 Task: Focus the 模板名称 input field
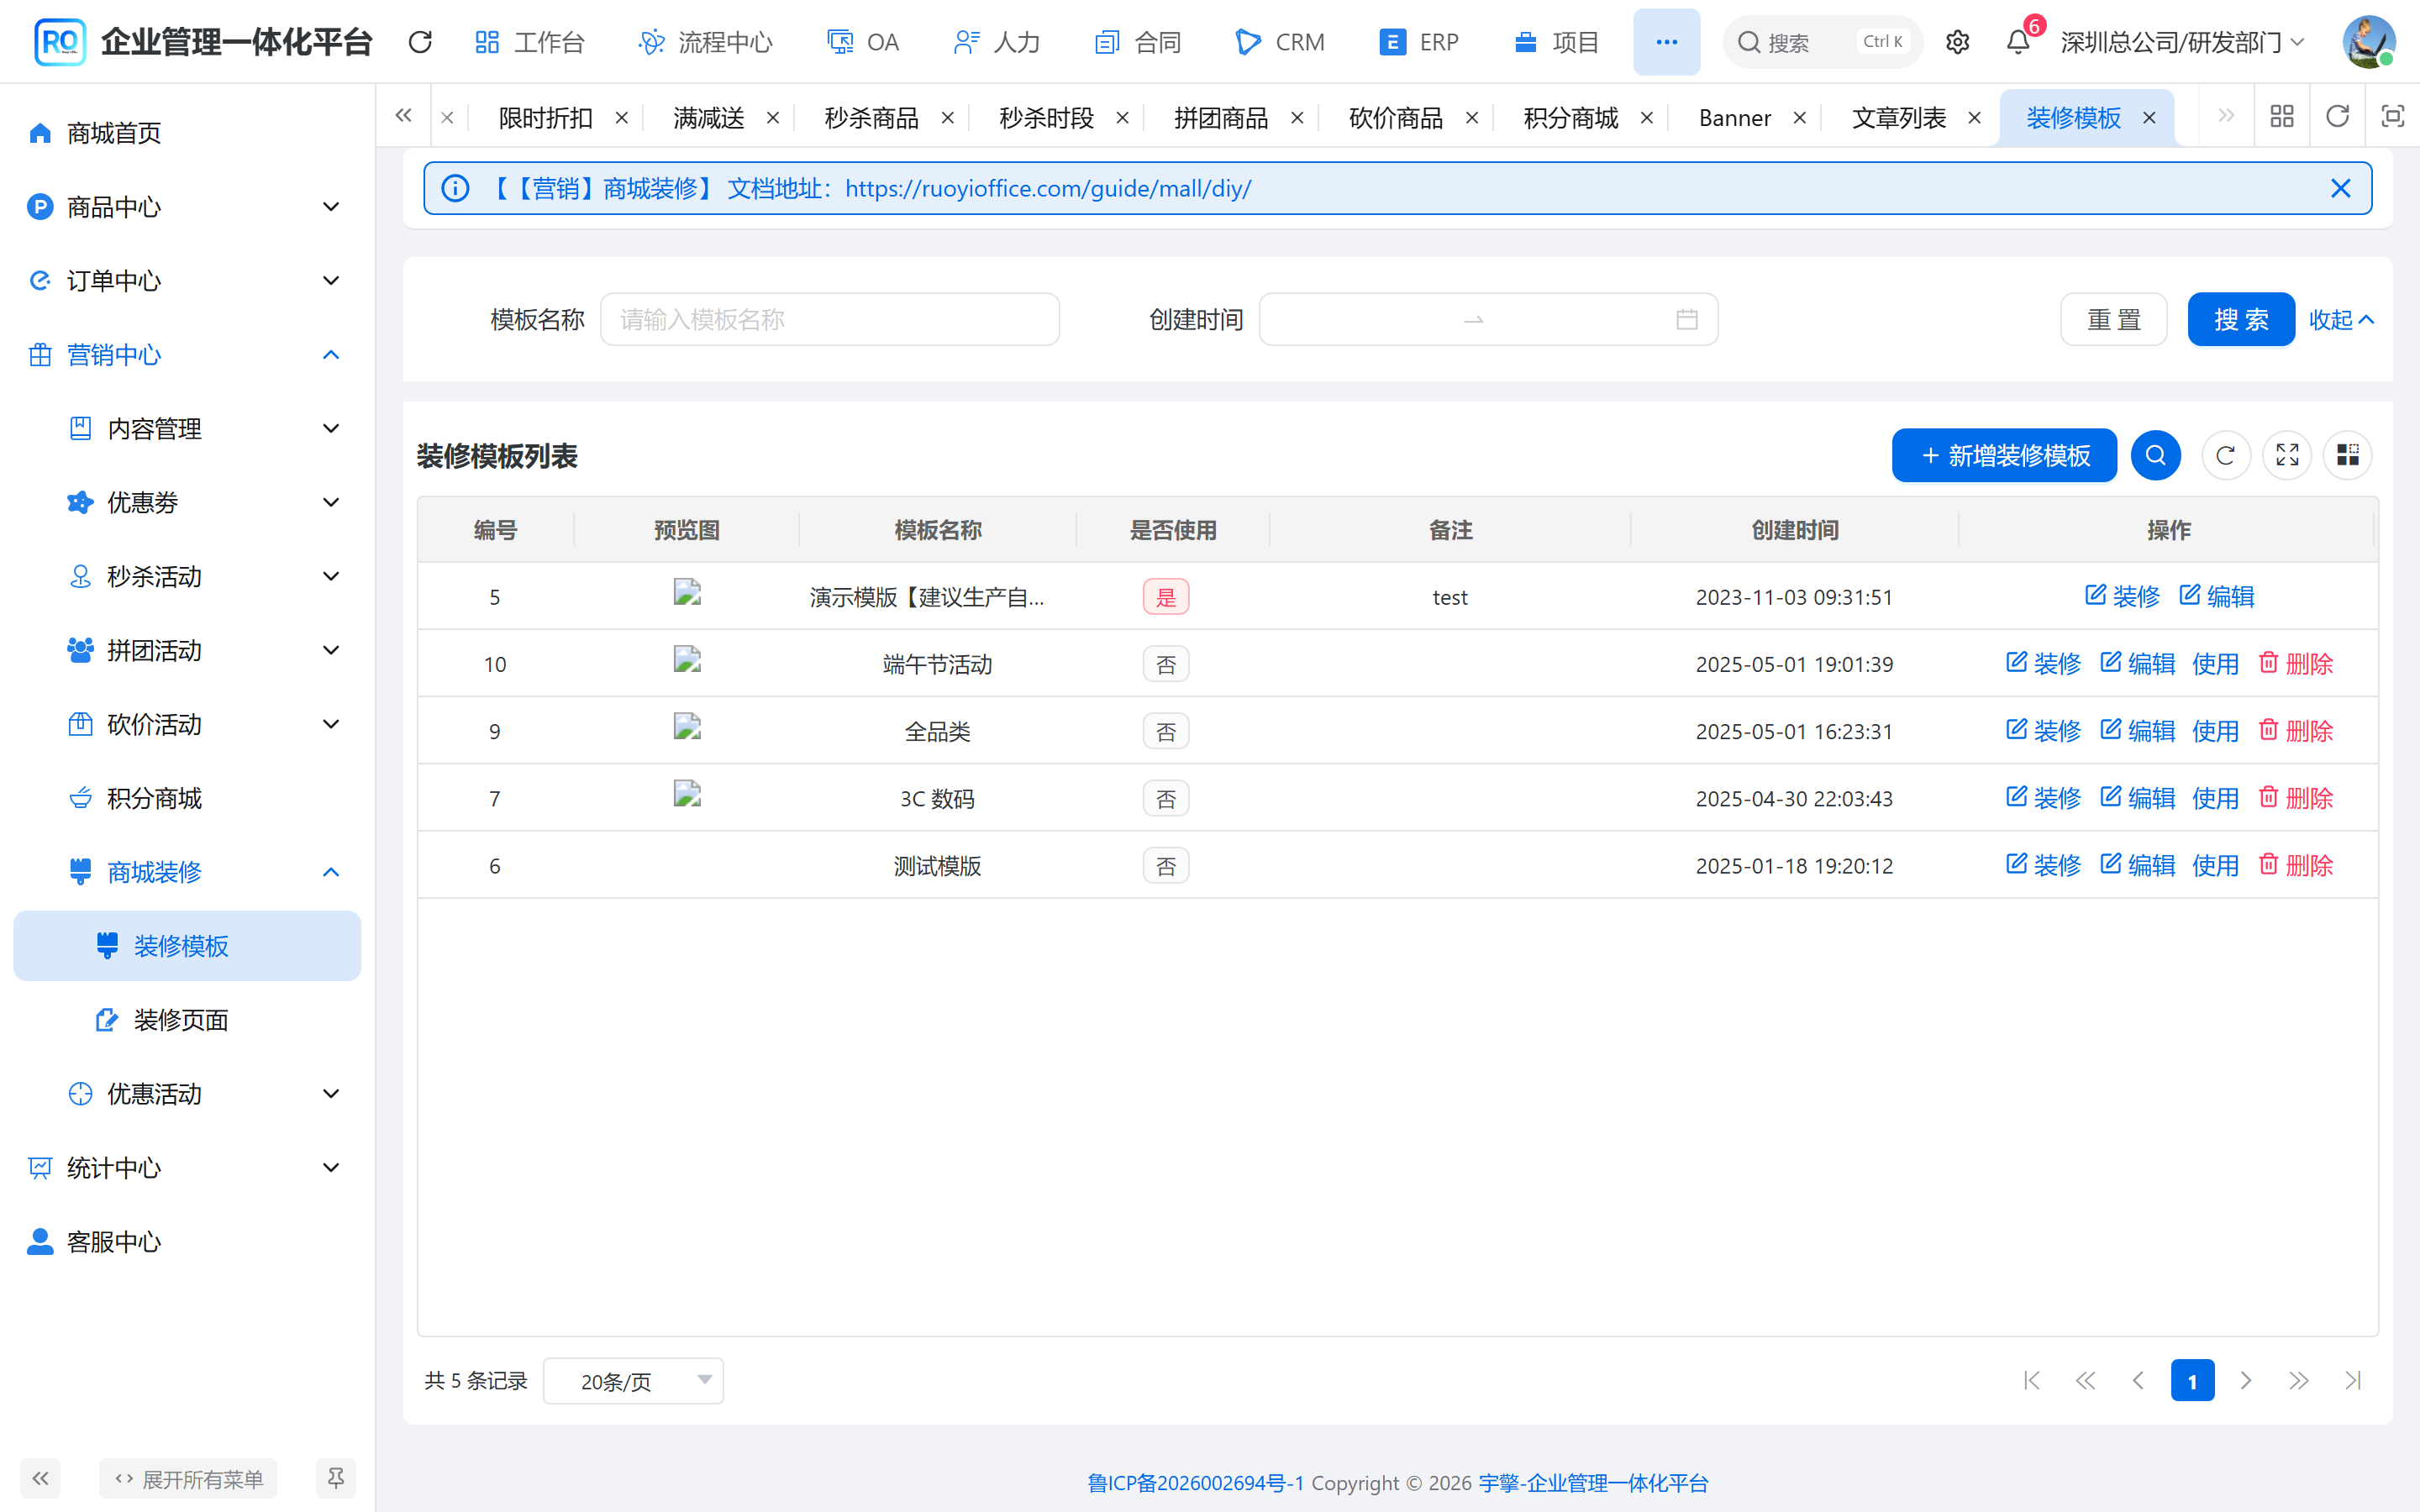coord(829,320)
